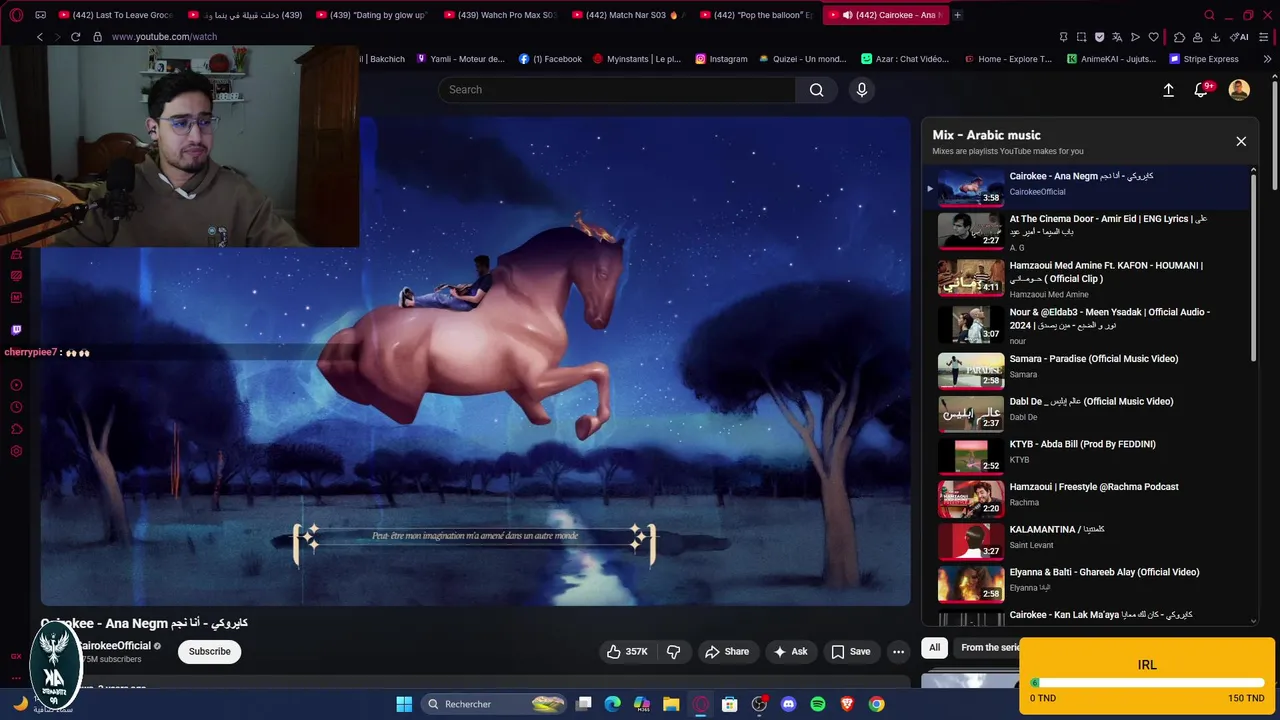
Task: Open the account avatar menu
Action: [1239, 90]
